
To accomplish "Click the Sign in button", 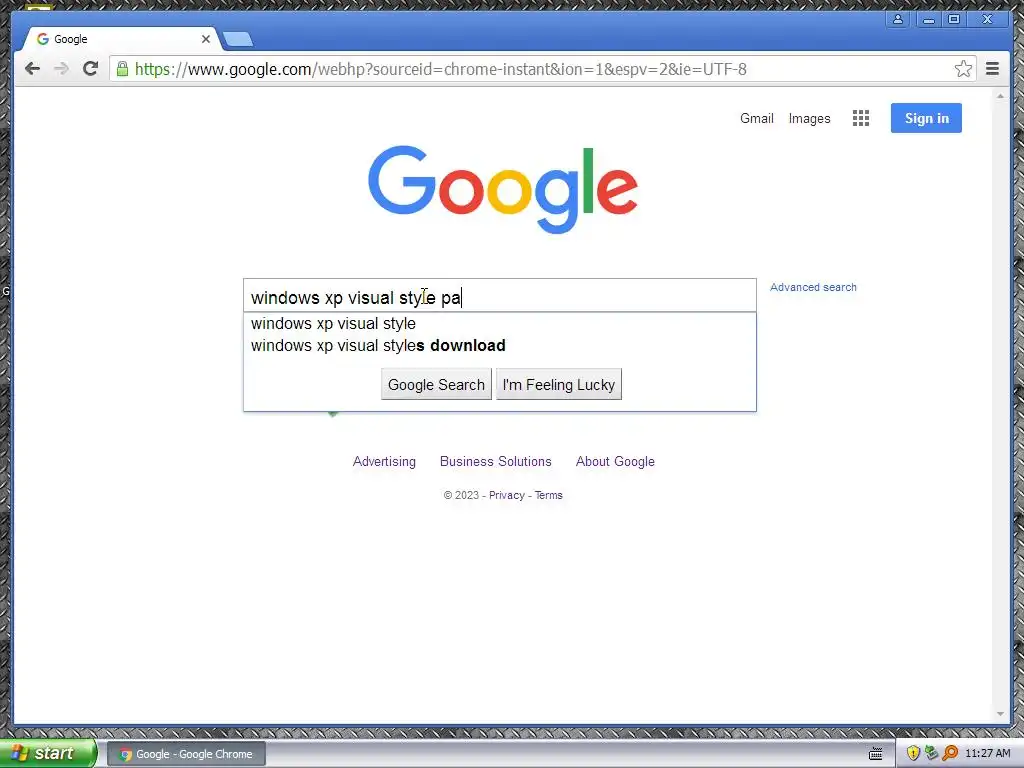I will [926, 118].
